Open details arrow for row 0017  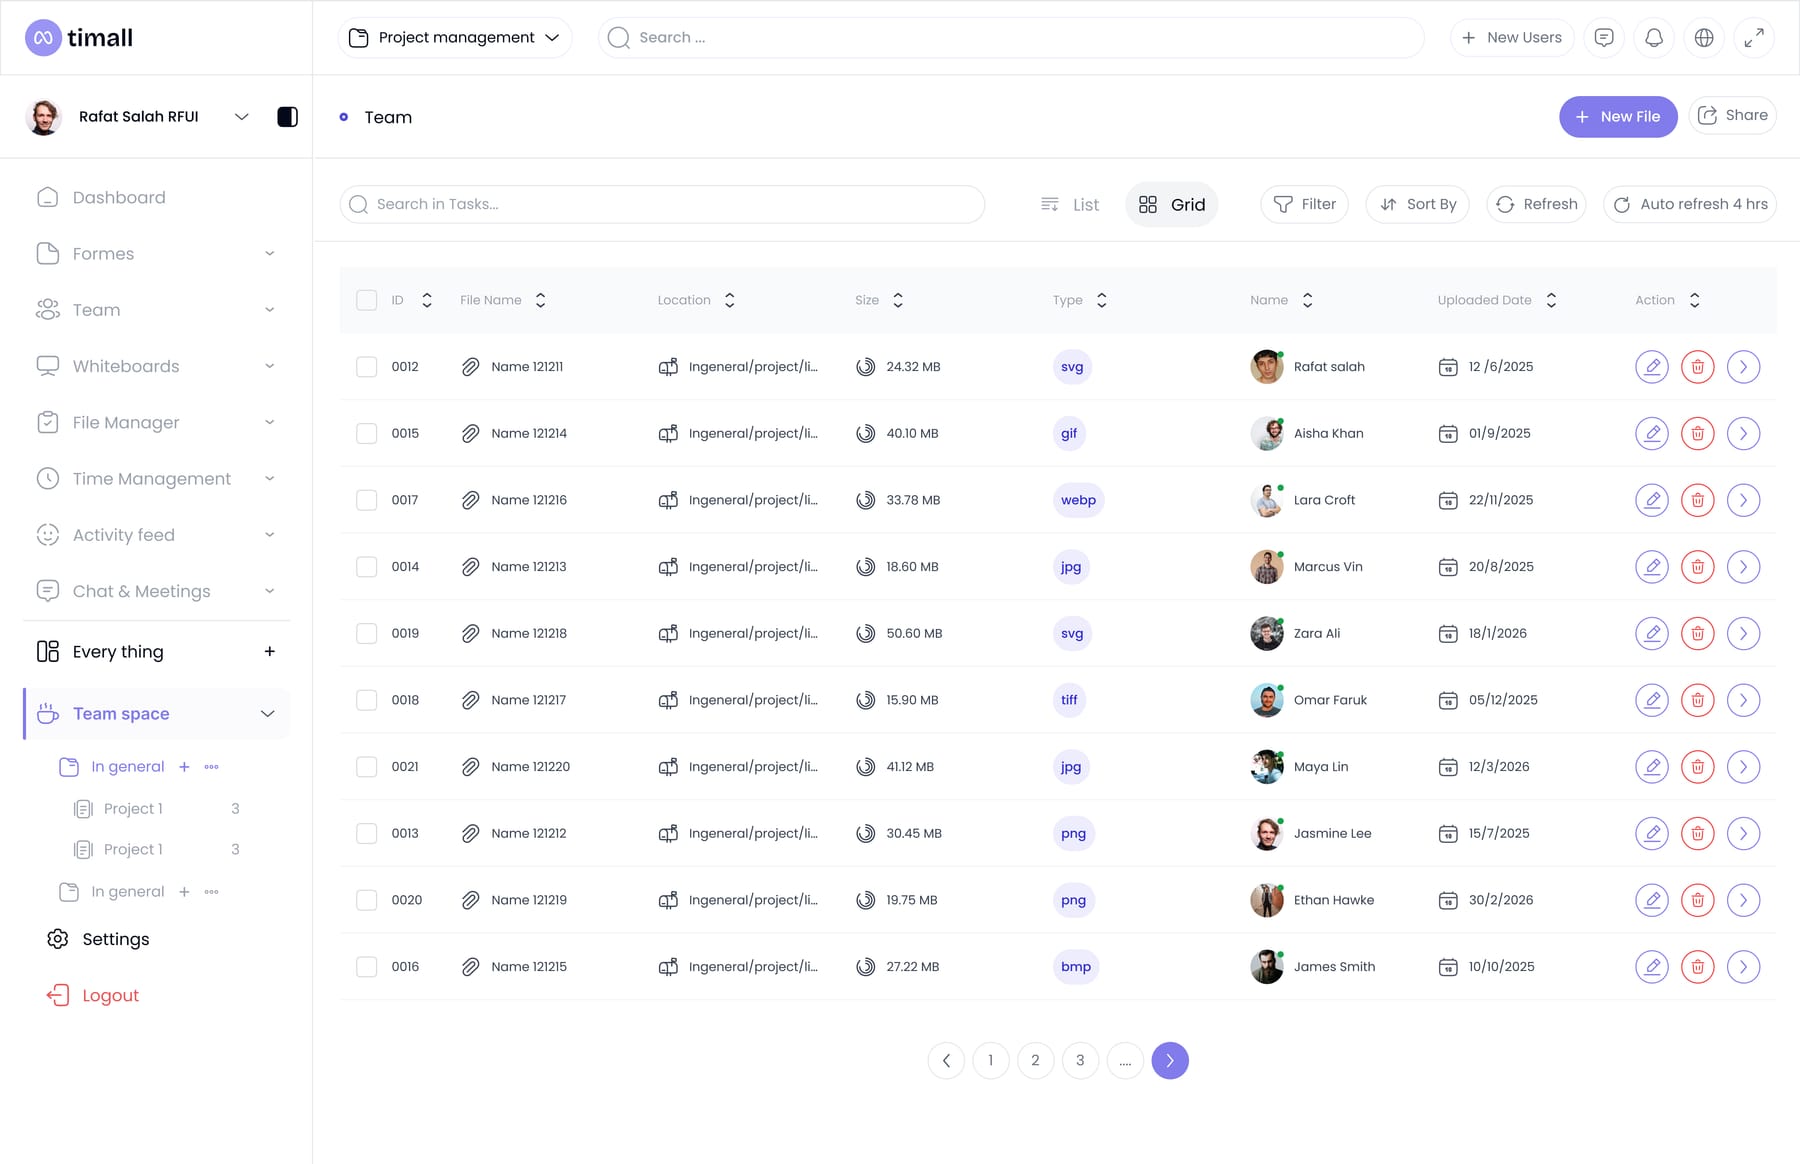[1743, 500]
